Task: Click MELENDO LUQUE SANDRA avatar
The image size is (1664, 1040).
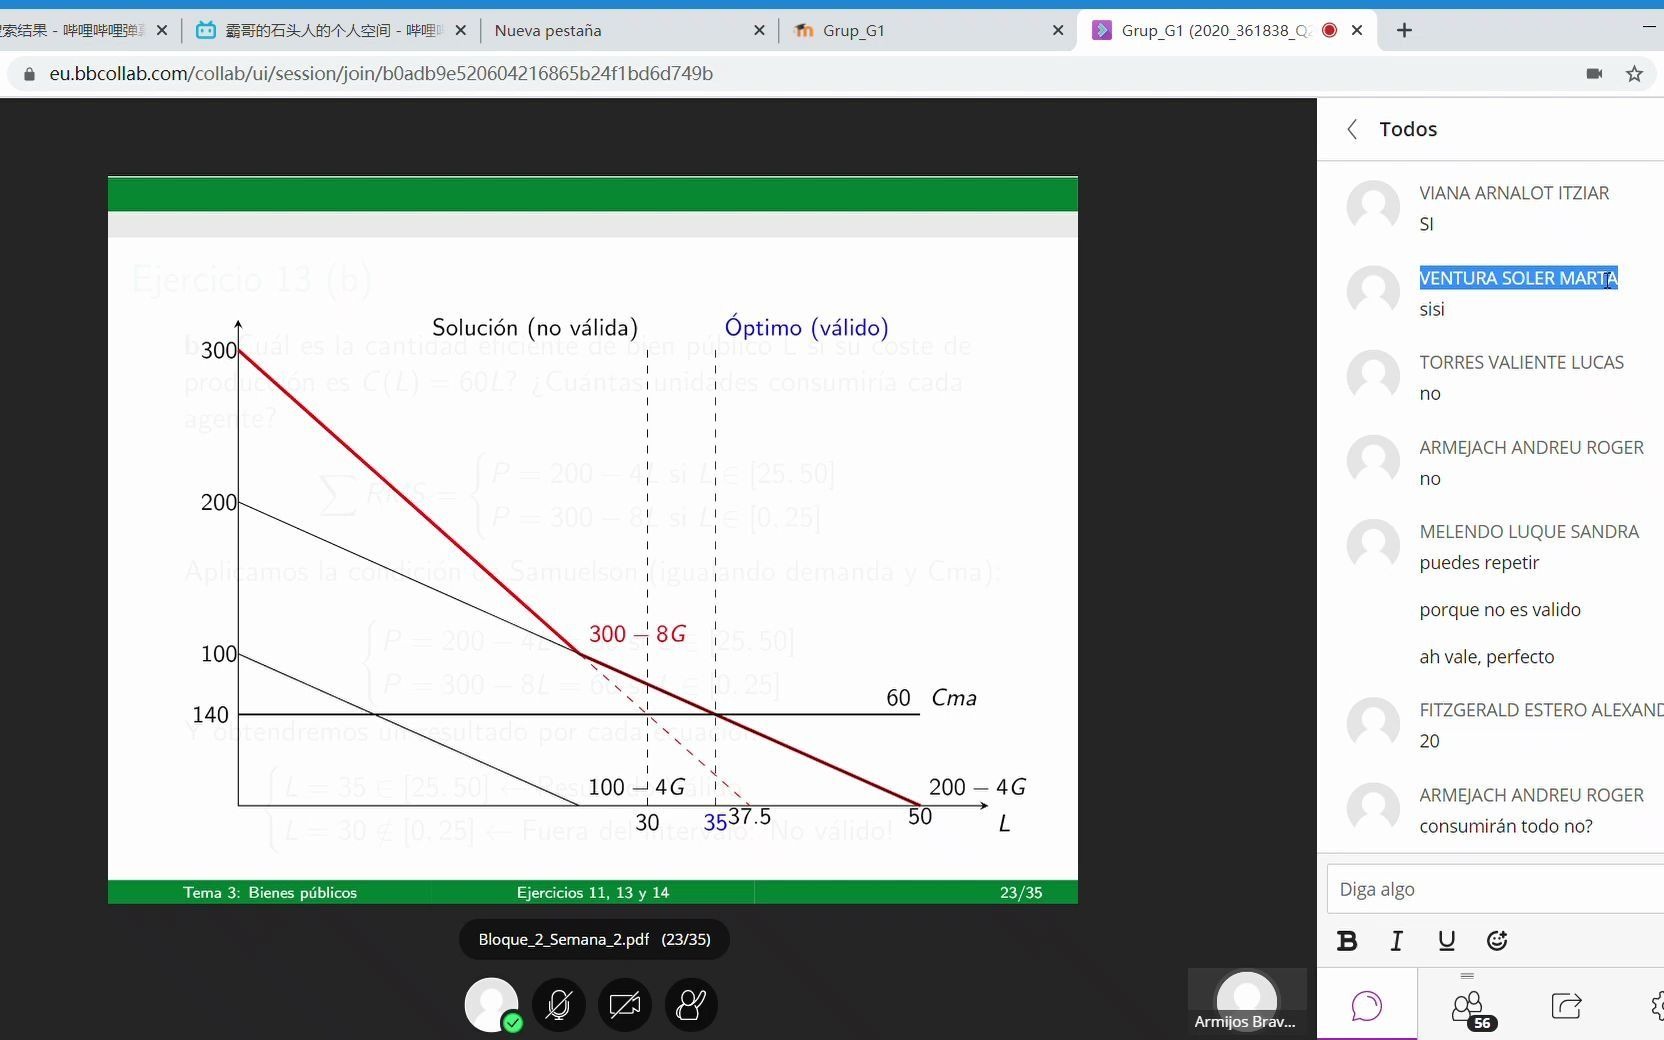Action: 1373,546
